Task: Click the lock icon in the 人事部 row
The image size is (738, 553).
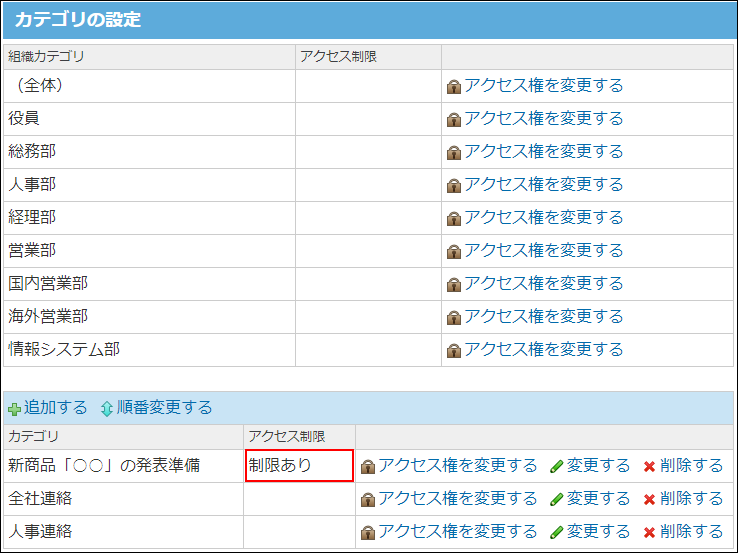Action: coord(454,186)
